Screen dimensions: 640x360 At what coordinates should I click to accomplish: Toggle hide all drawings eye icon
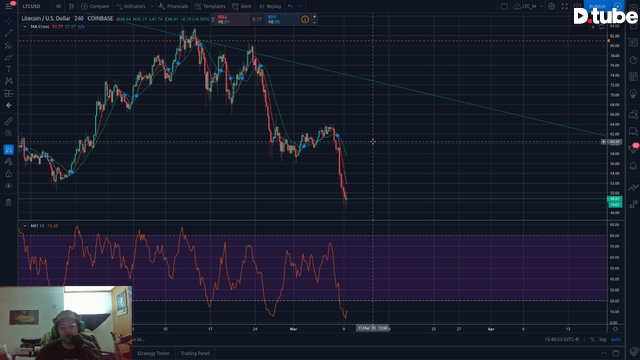9,186
